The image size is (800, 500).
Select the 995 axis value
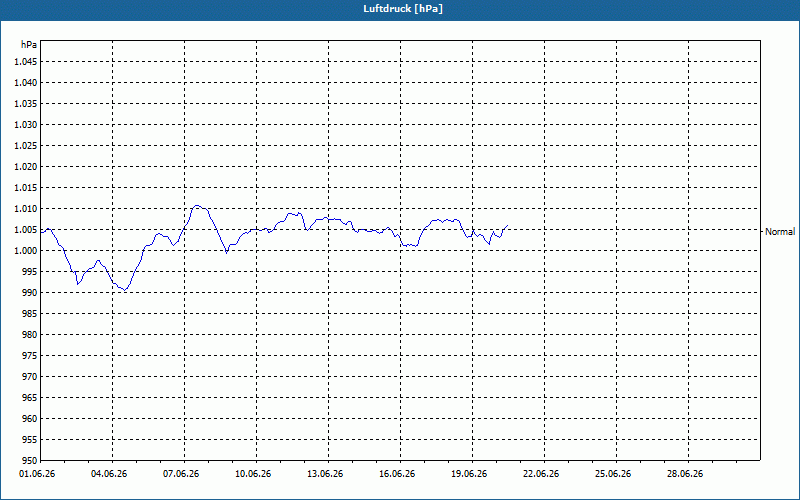click(x=31, y=271)
